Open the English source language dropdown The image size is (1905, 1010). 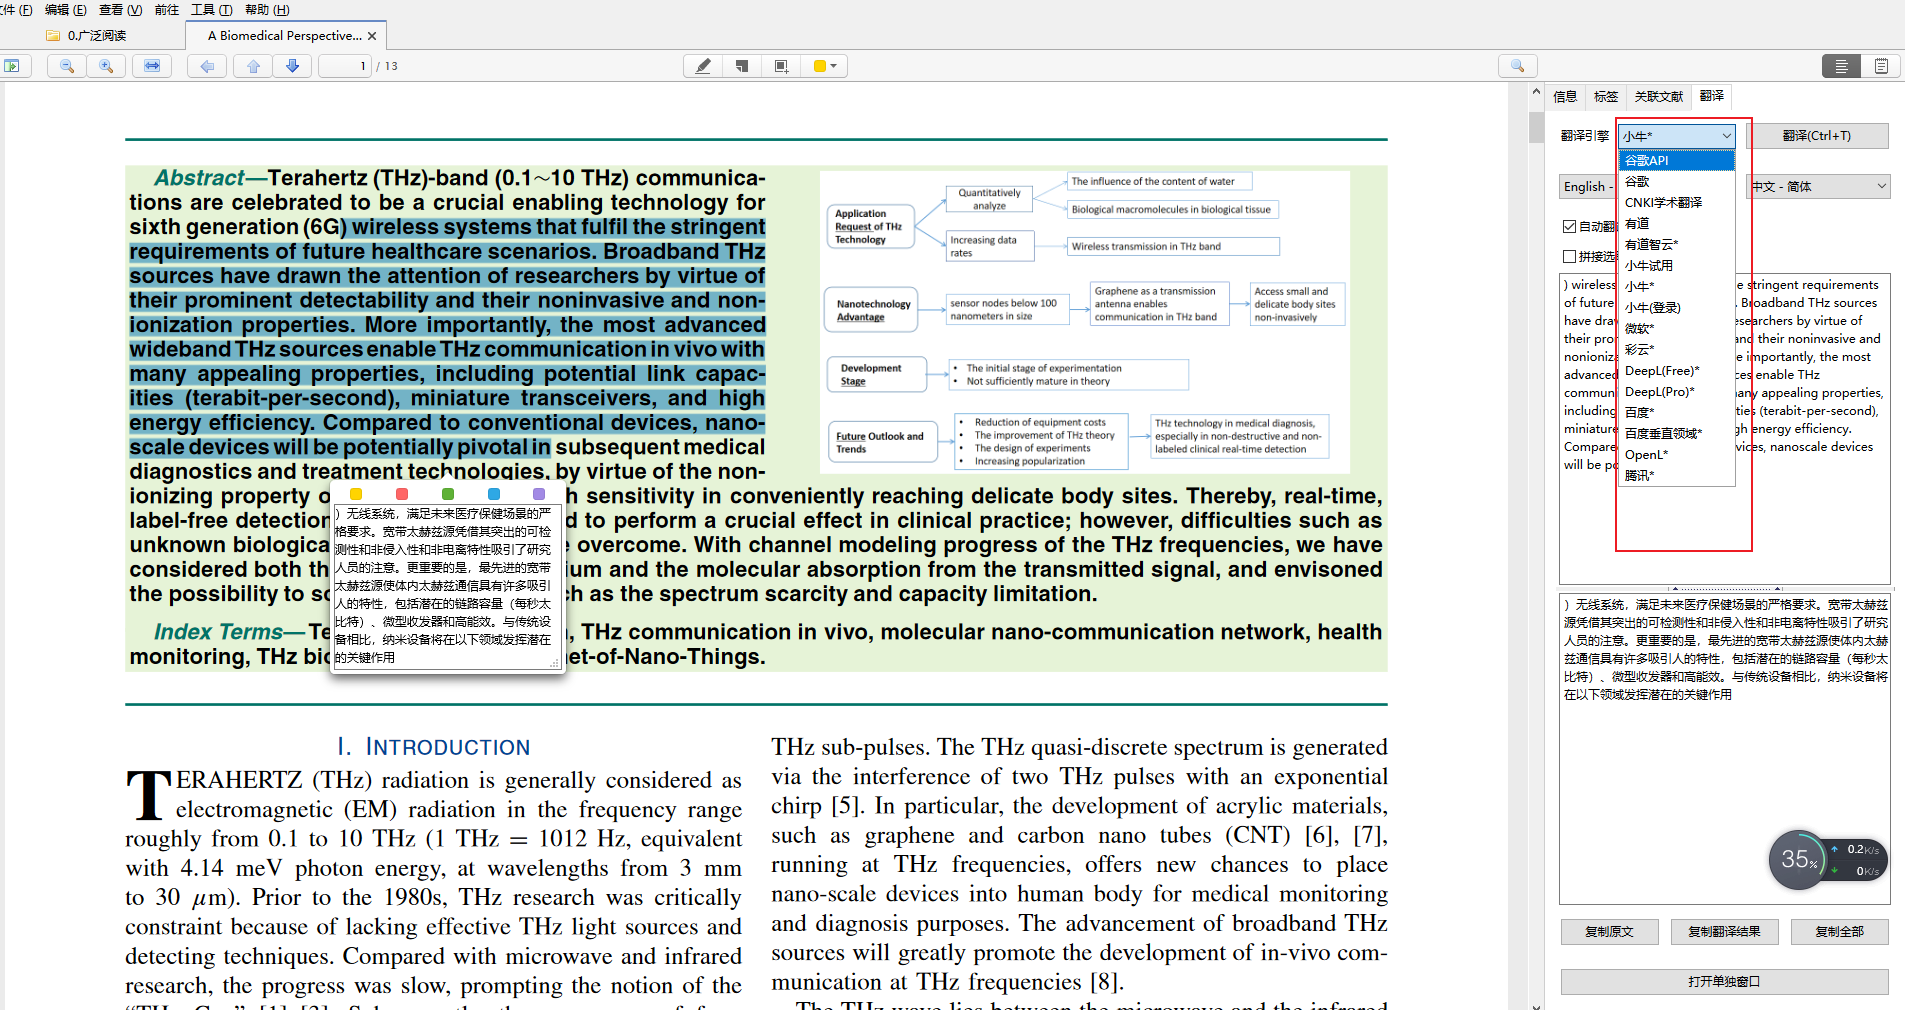click(x=1588, y=187)
